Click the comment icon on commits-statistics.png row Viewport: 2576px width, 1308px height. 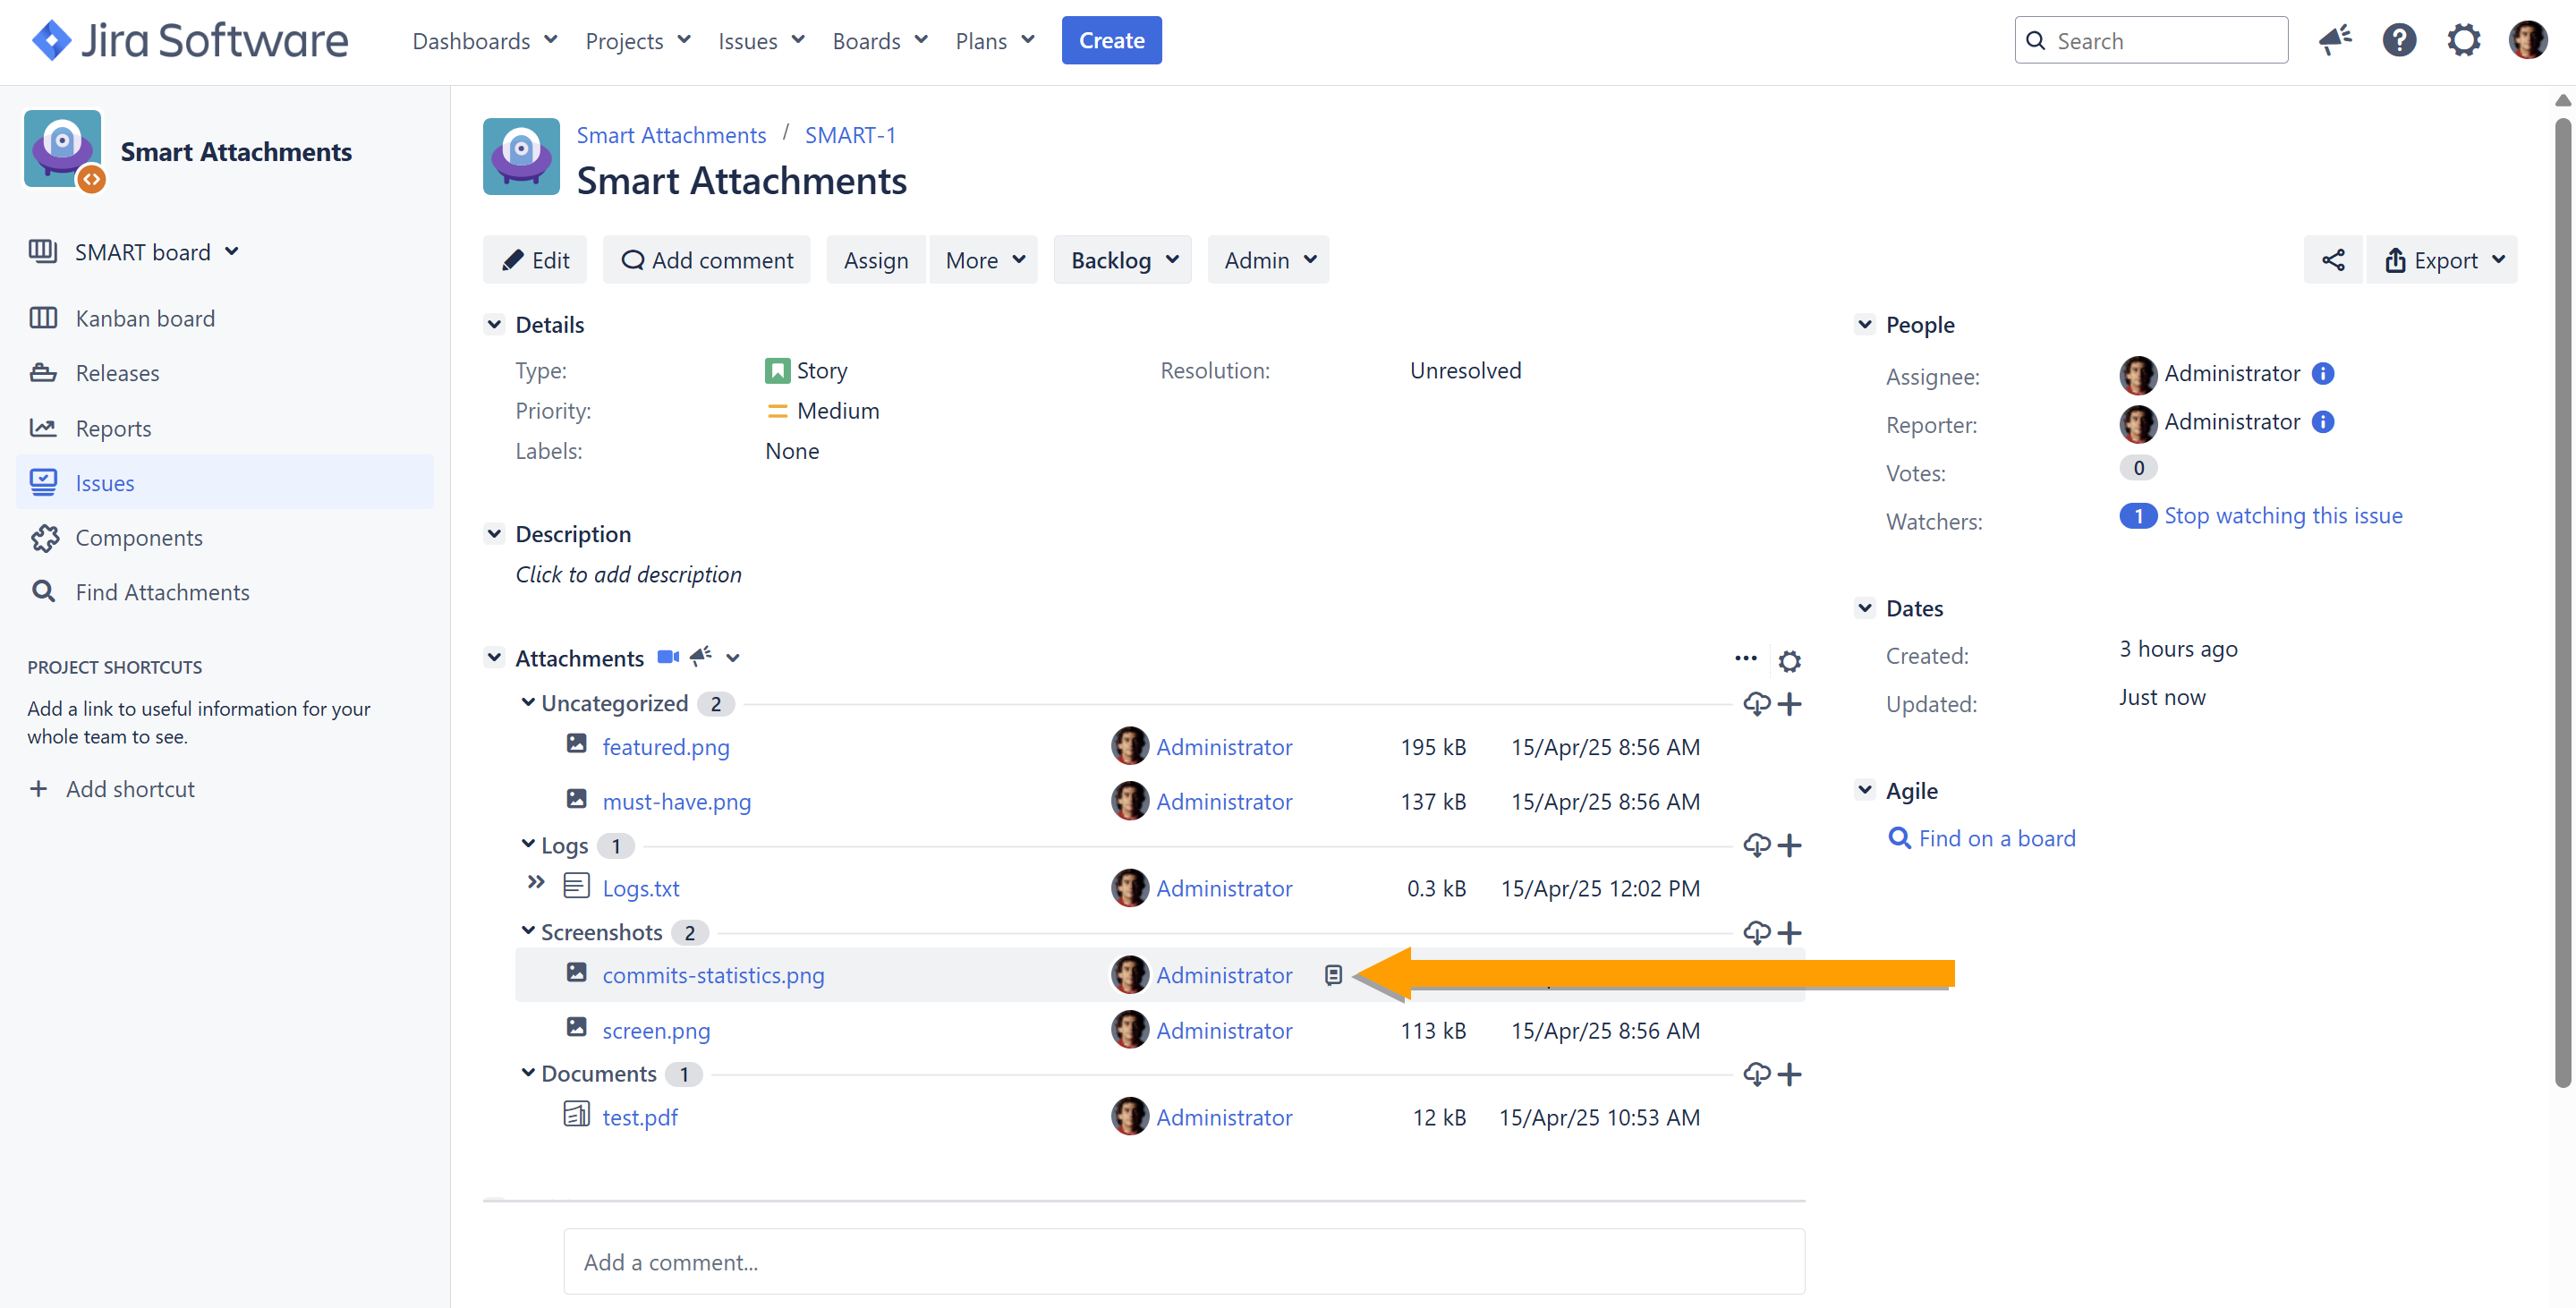(1333, 975)
